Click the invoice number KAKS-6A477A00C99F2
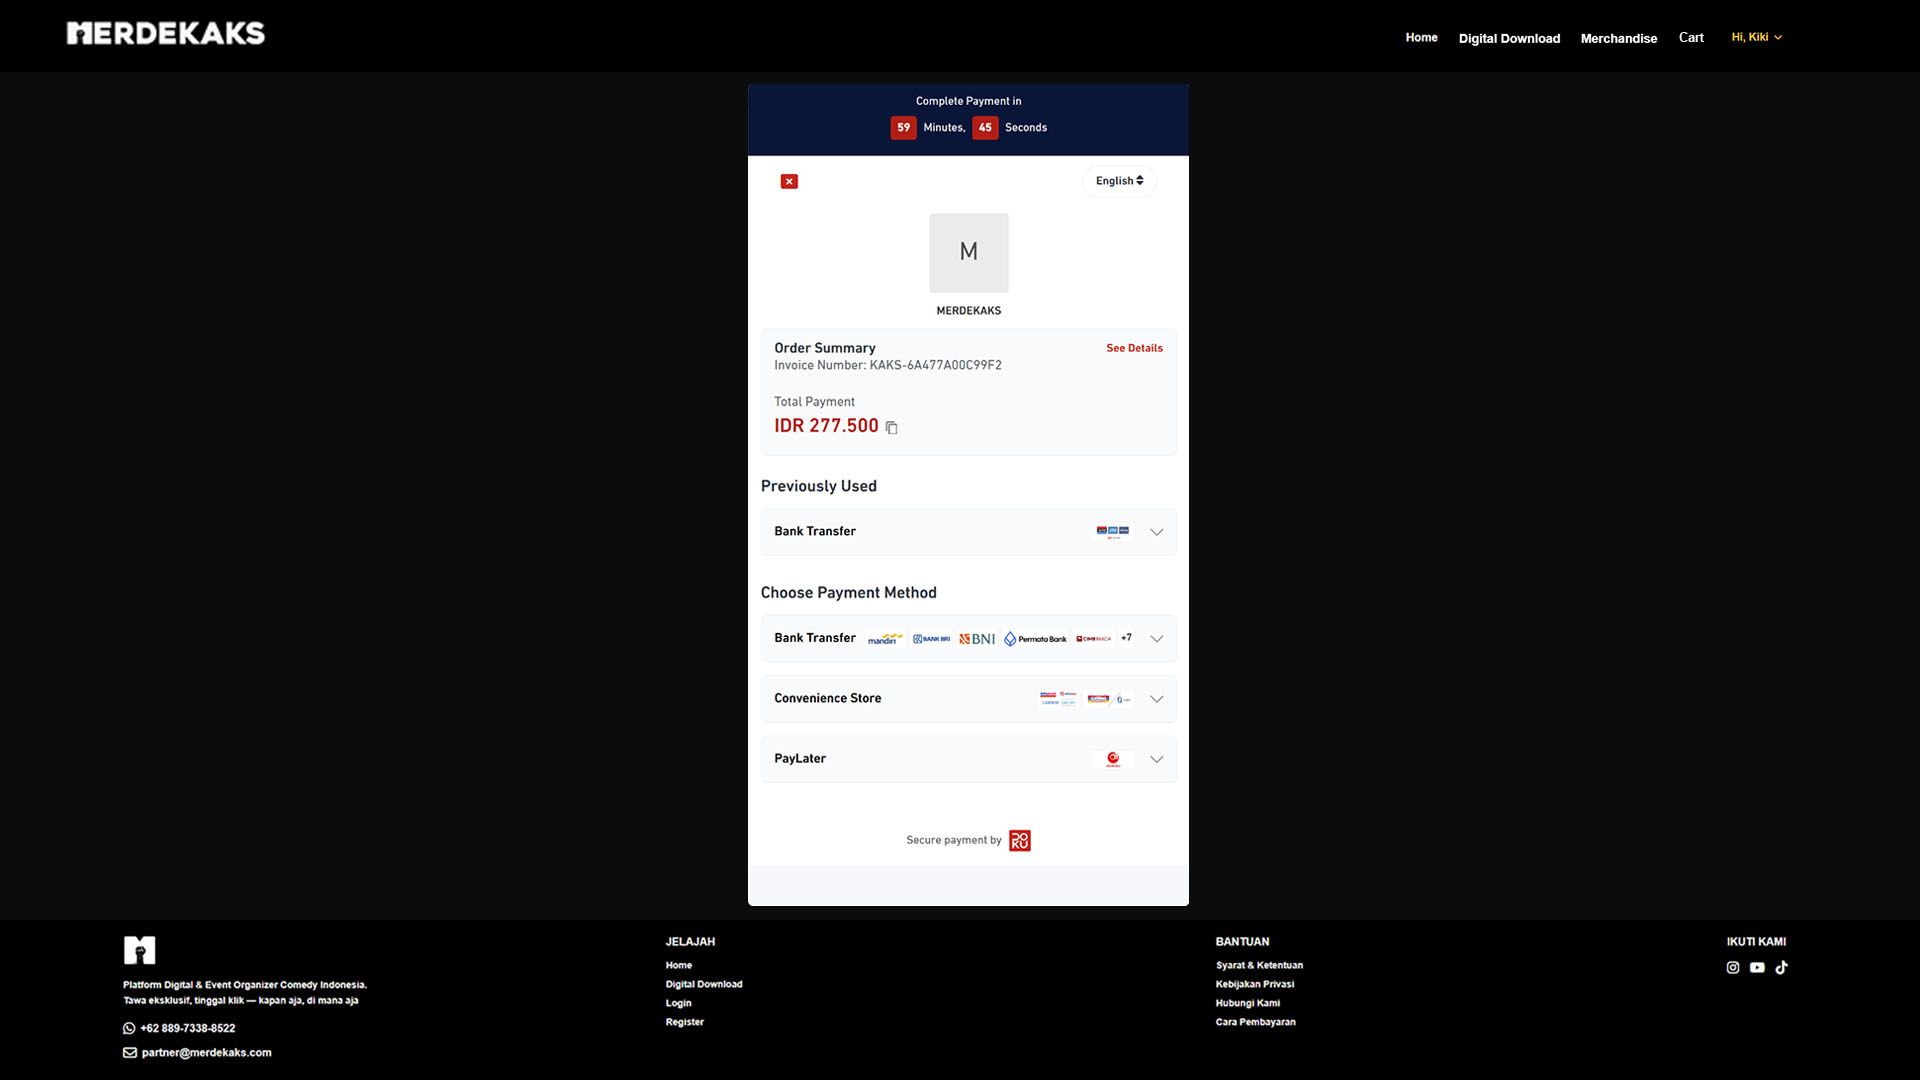This screenshot has width=1920, height=1080. coord(935,365)
